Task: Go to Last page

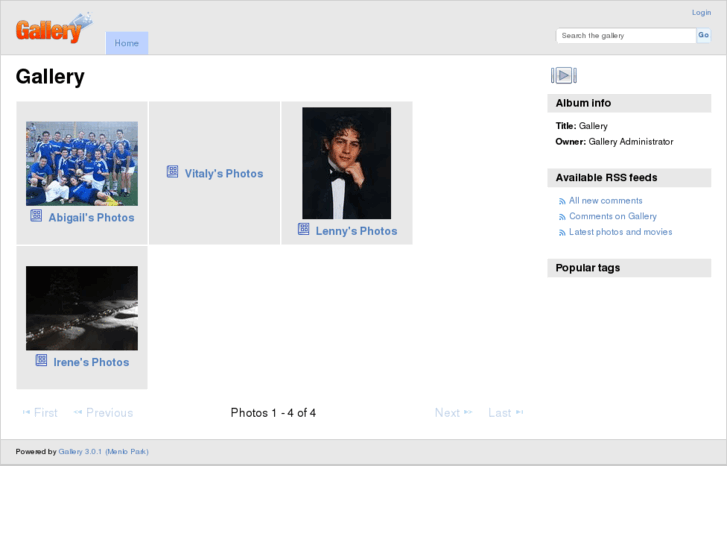Action: 505,413
